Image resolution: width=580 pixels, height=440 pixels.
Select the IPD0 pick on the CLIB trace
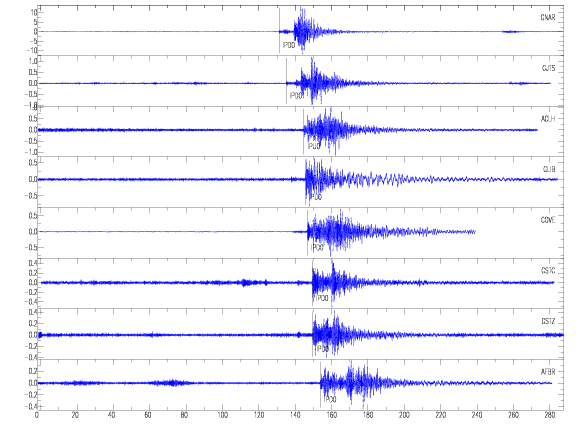tap(316, 197)
